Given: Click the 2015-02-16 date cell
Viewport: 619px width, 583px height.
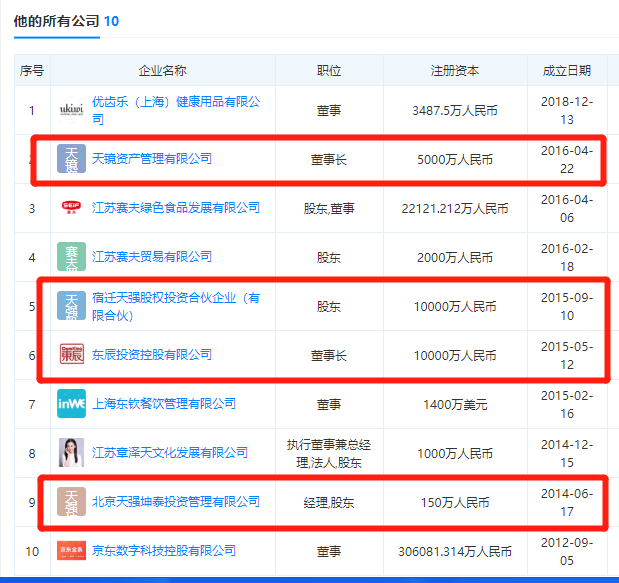Looking at the screenshot, I should [x=567, y=404].
